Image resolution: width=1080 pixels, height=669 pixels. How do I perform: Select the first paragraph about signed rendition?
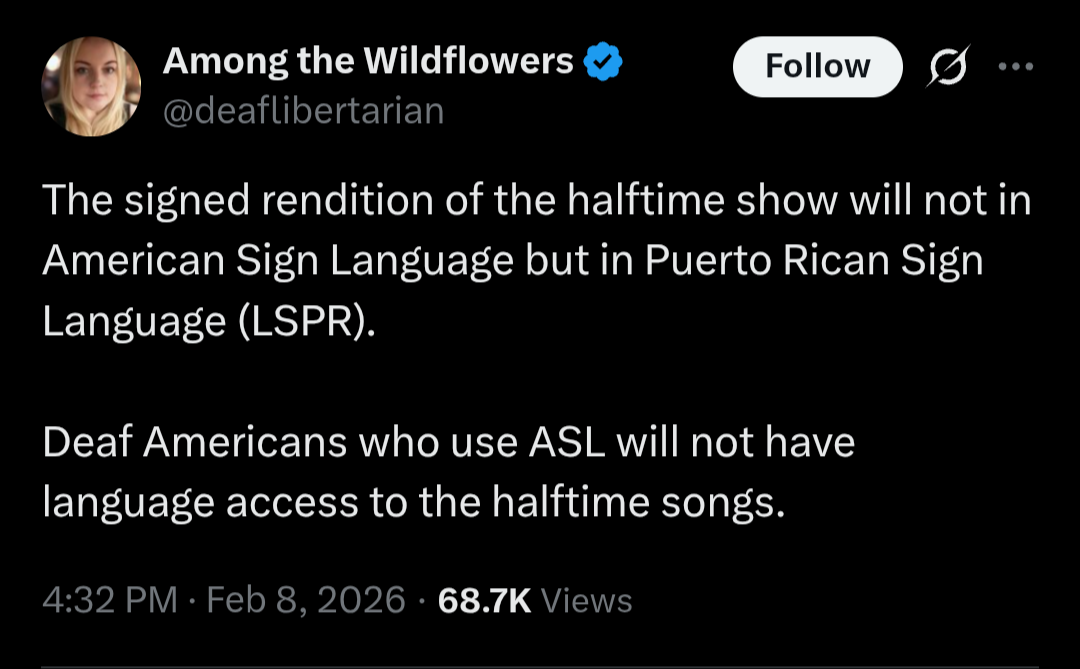(x=537, y=260)
